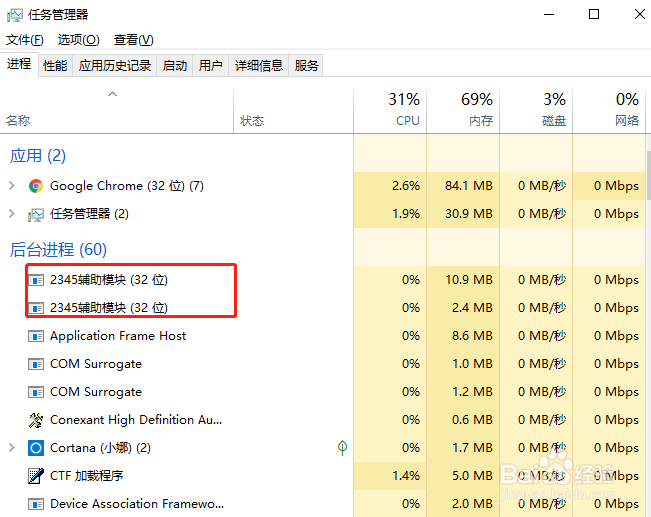Click the 任务管理器 process row icon

pyautogui.click(x=36, y=214)
